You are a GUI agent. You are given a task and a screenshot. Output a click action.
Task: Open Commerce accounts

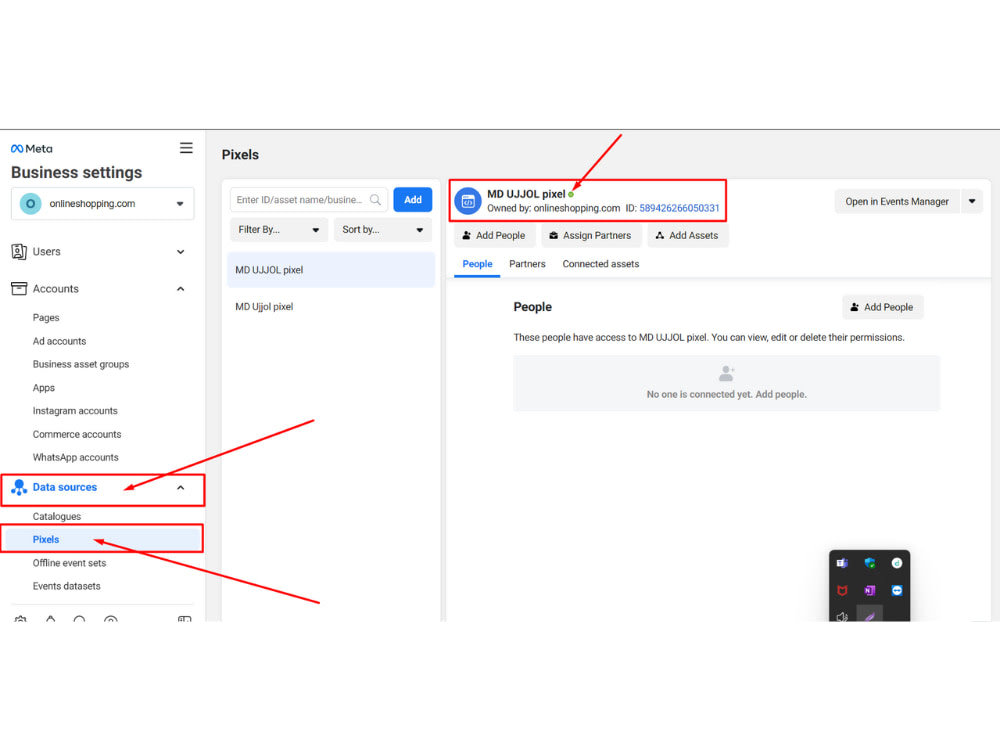pos(77,434)
